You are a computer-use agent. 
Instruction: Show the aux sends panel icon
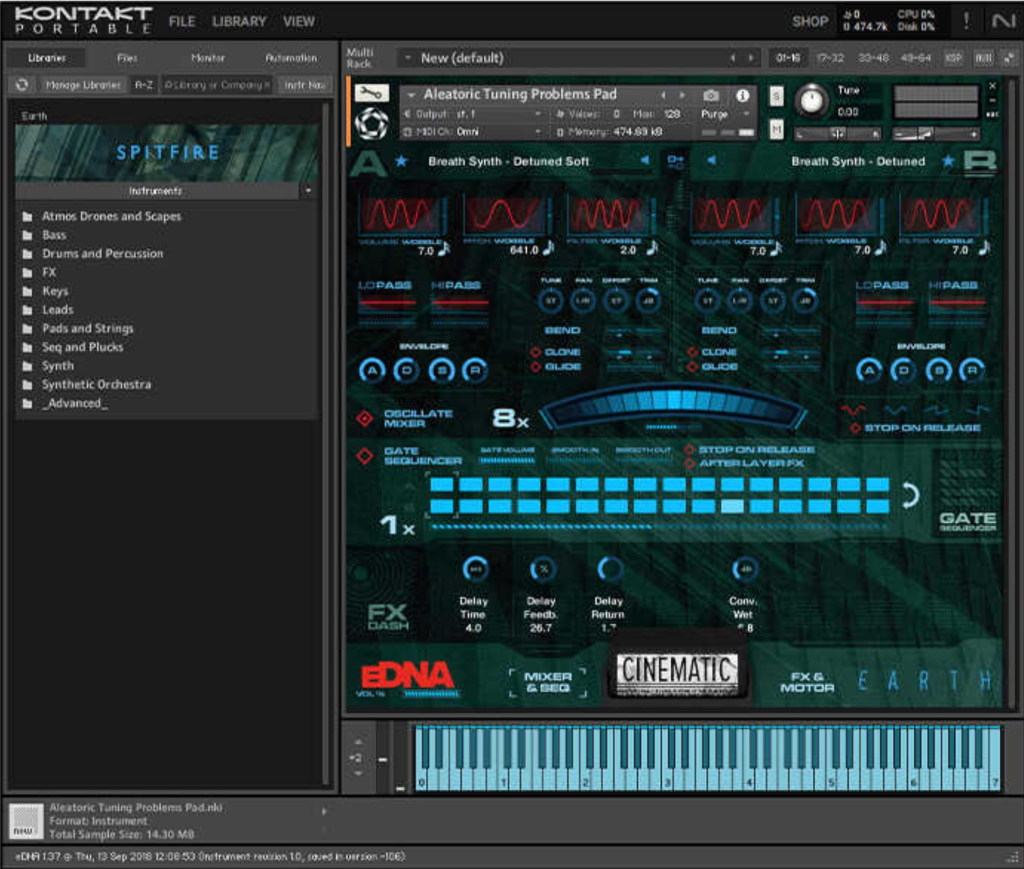click(983, 58)
